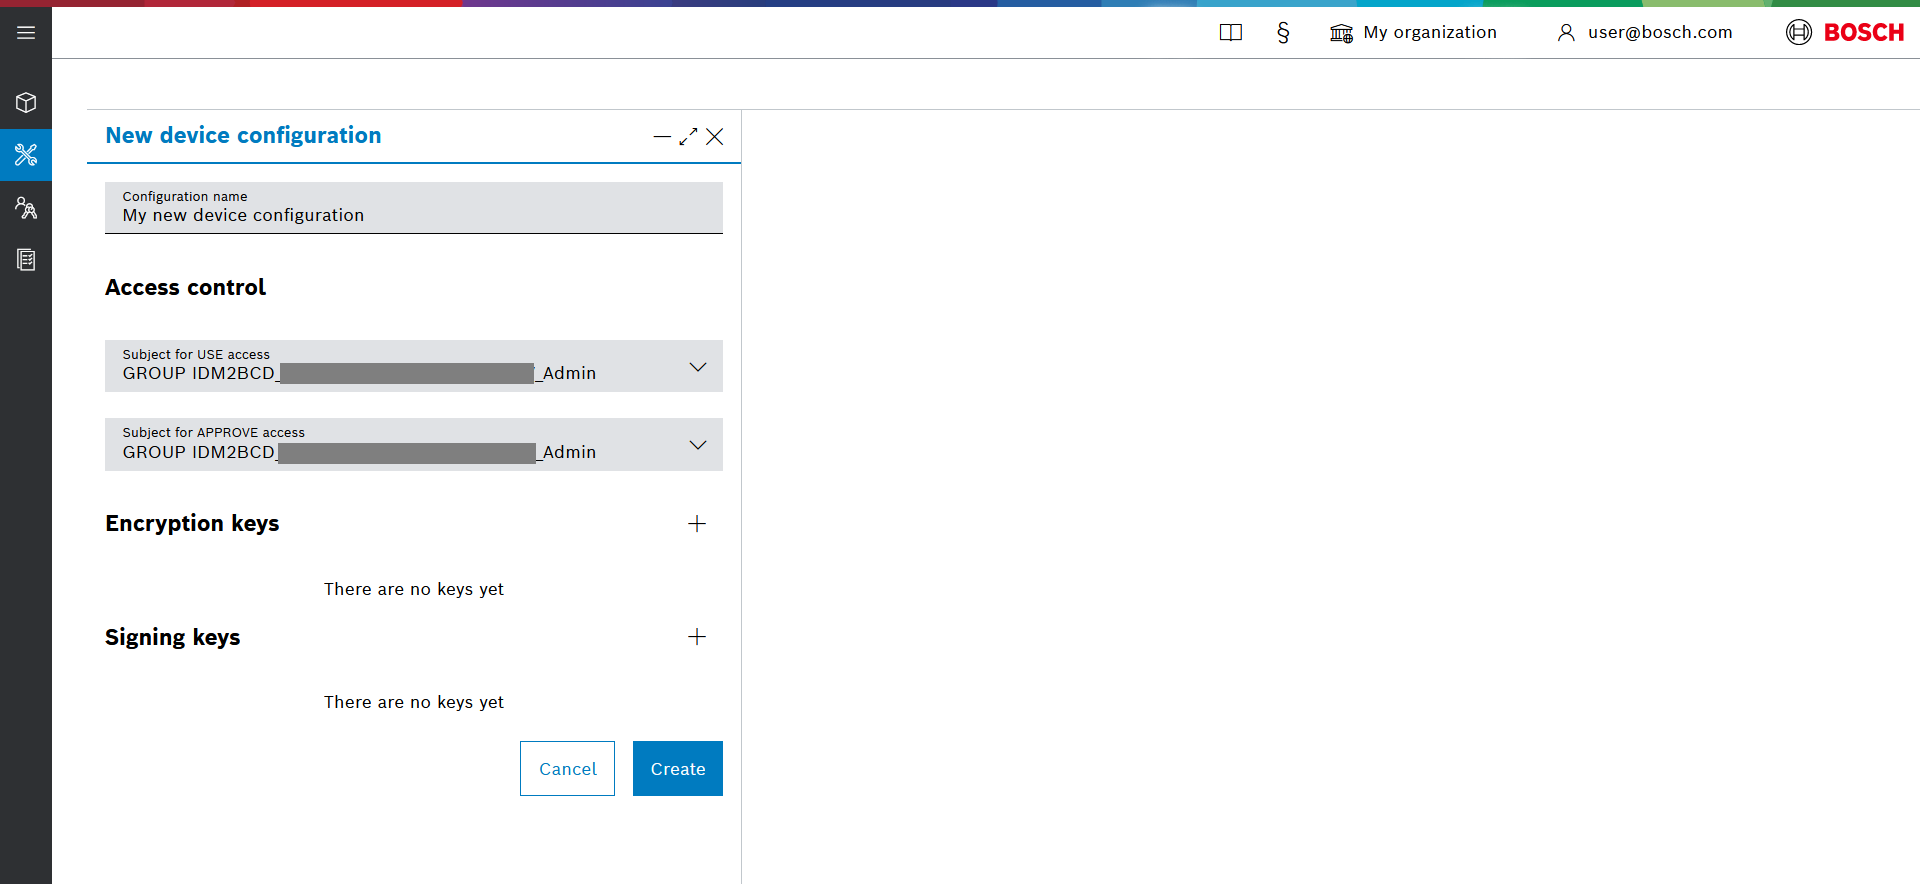Add a new encryption key
Viewport: 1920px width, 884px height.
coord(697,524)
